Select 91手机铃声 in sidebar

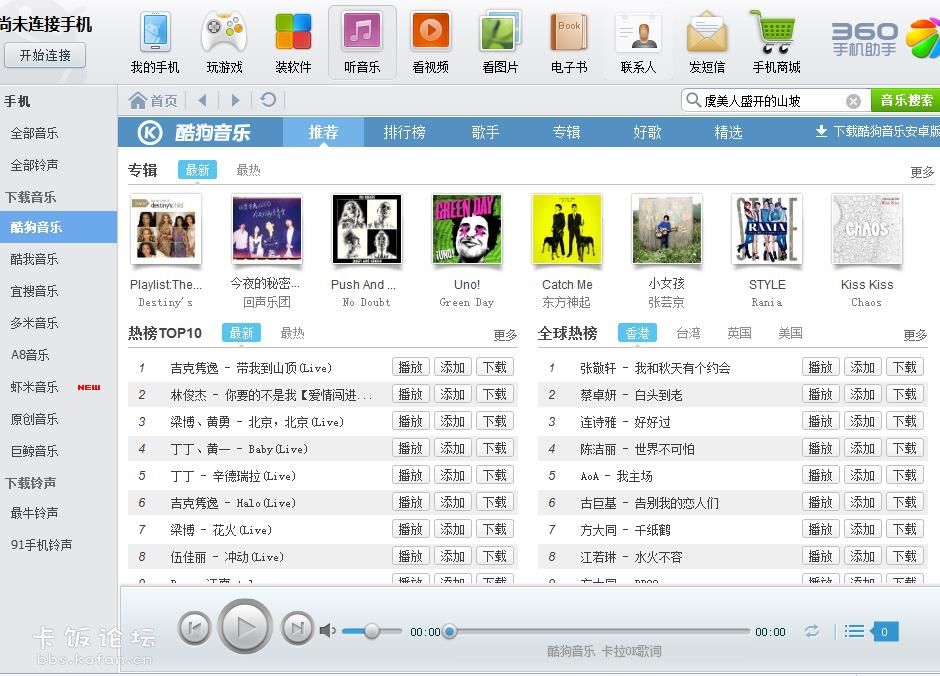pos(41,545)
